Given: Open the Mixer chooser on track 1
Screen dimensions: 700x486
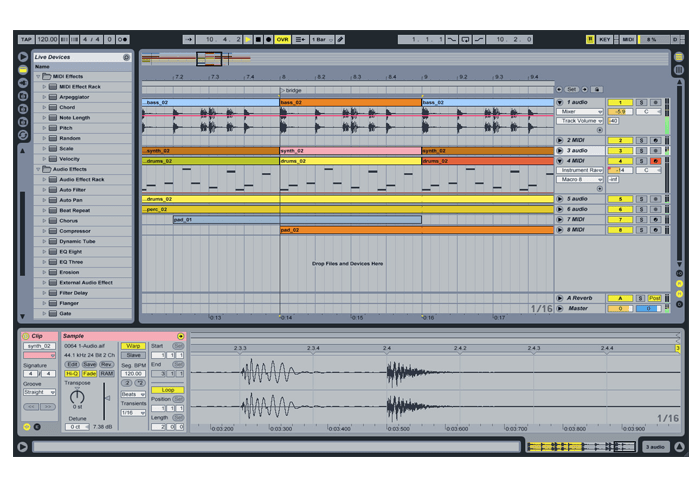Looking at the screenshot, I should click(580, 112).
